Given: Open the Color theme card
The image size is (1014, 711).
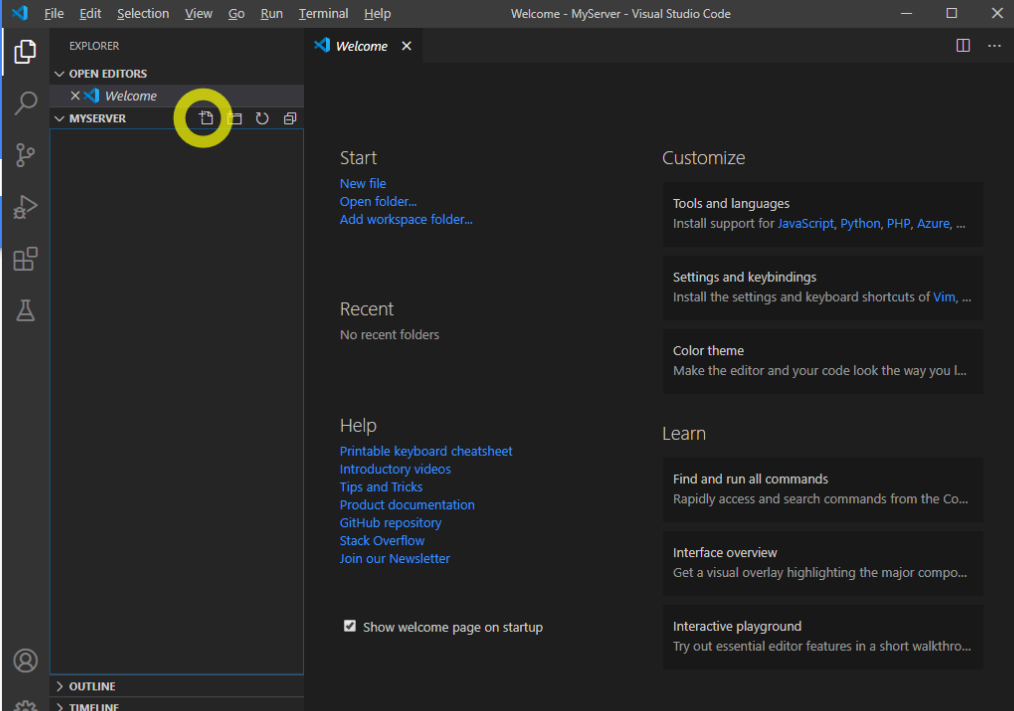Looking at the screenshot, I should [823, 361].
